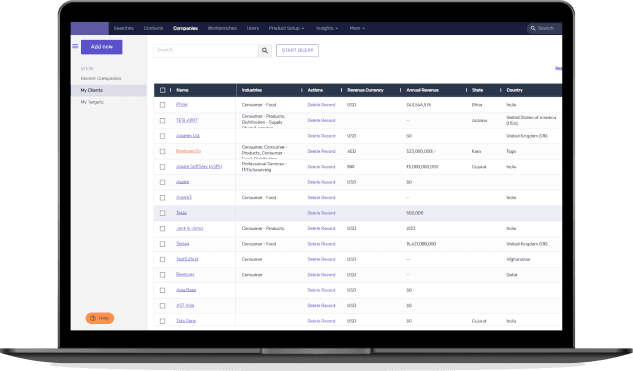Click the column handle before State header
This screenshot has height=371, width=633.
point(466,90)
